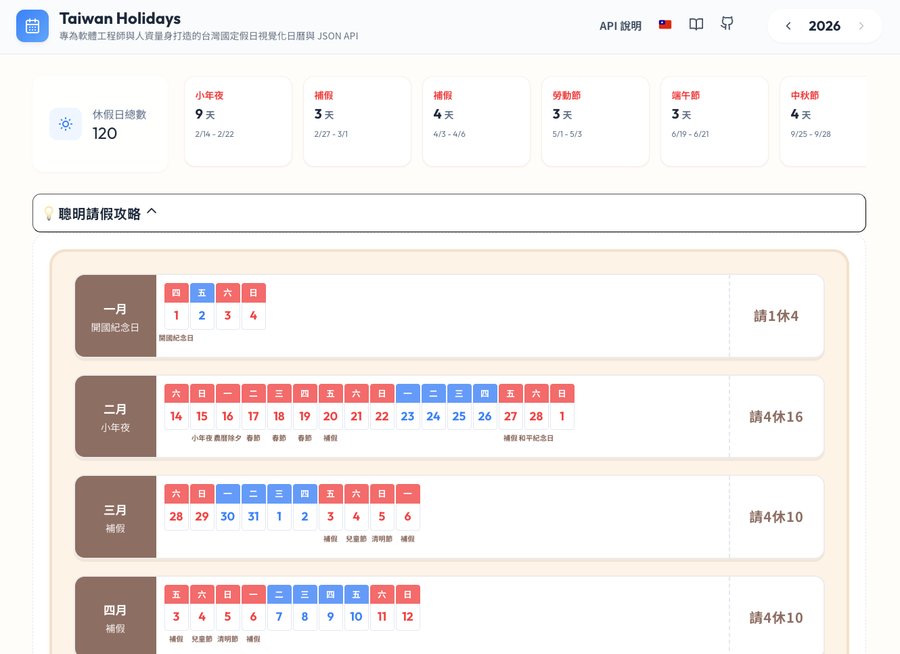Open the GitHub repository icon

click(727, 24)
